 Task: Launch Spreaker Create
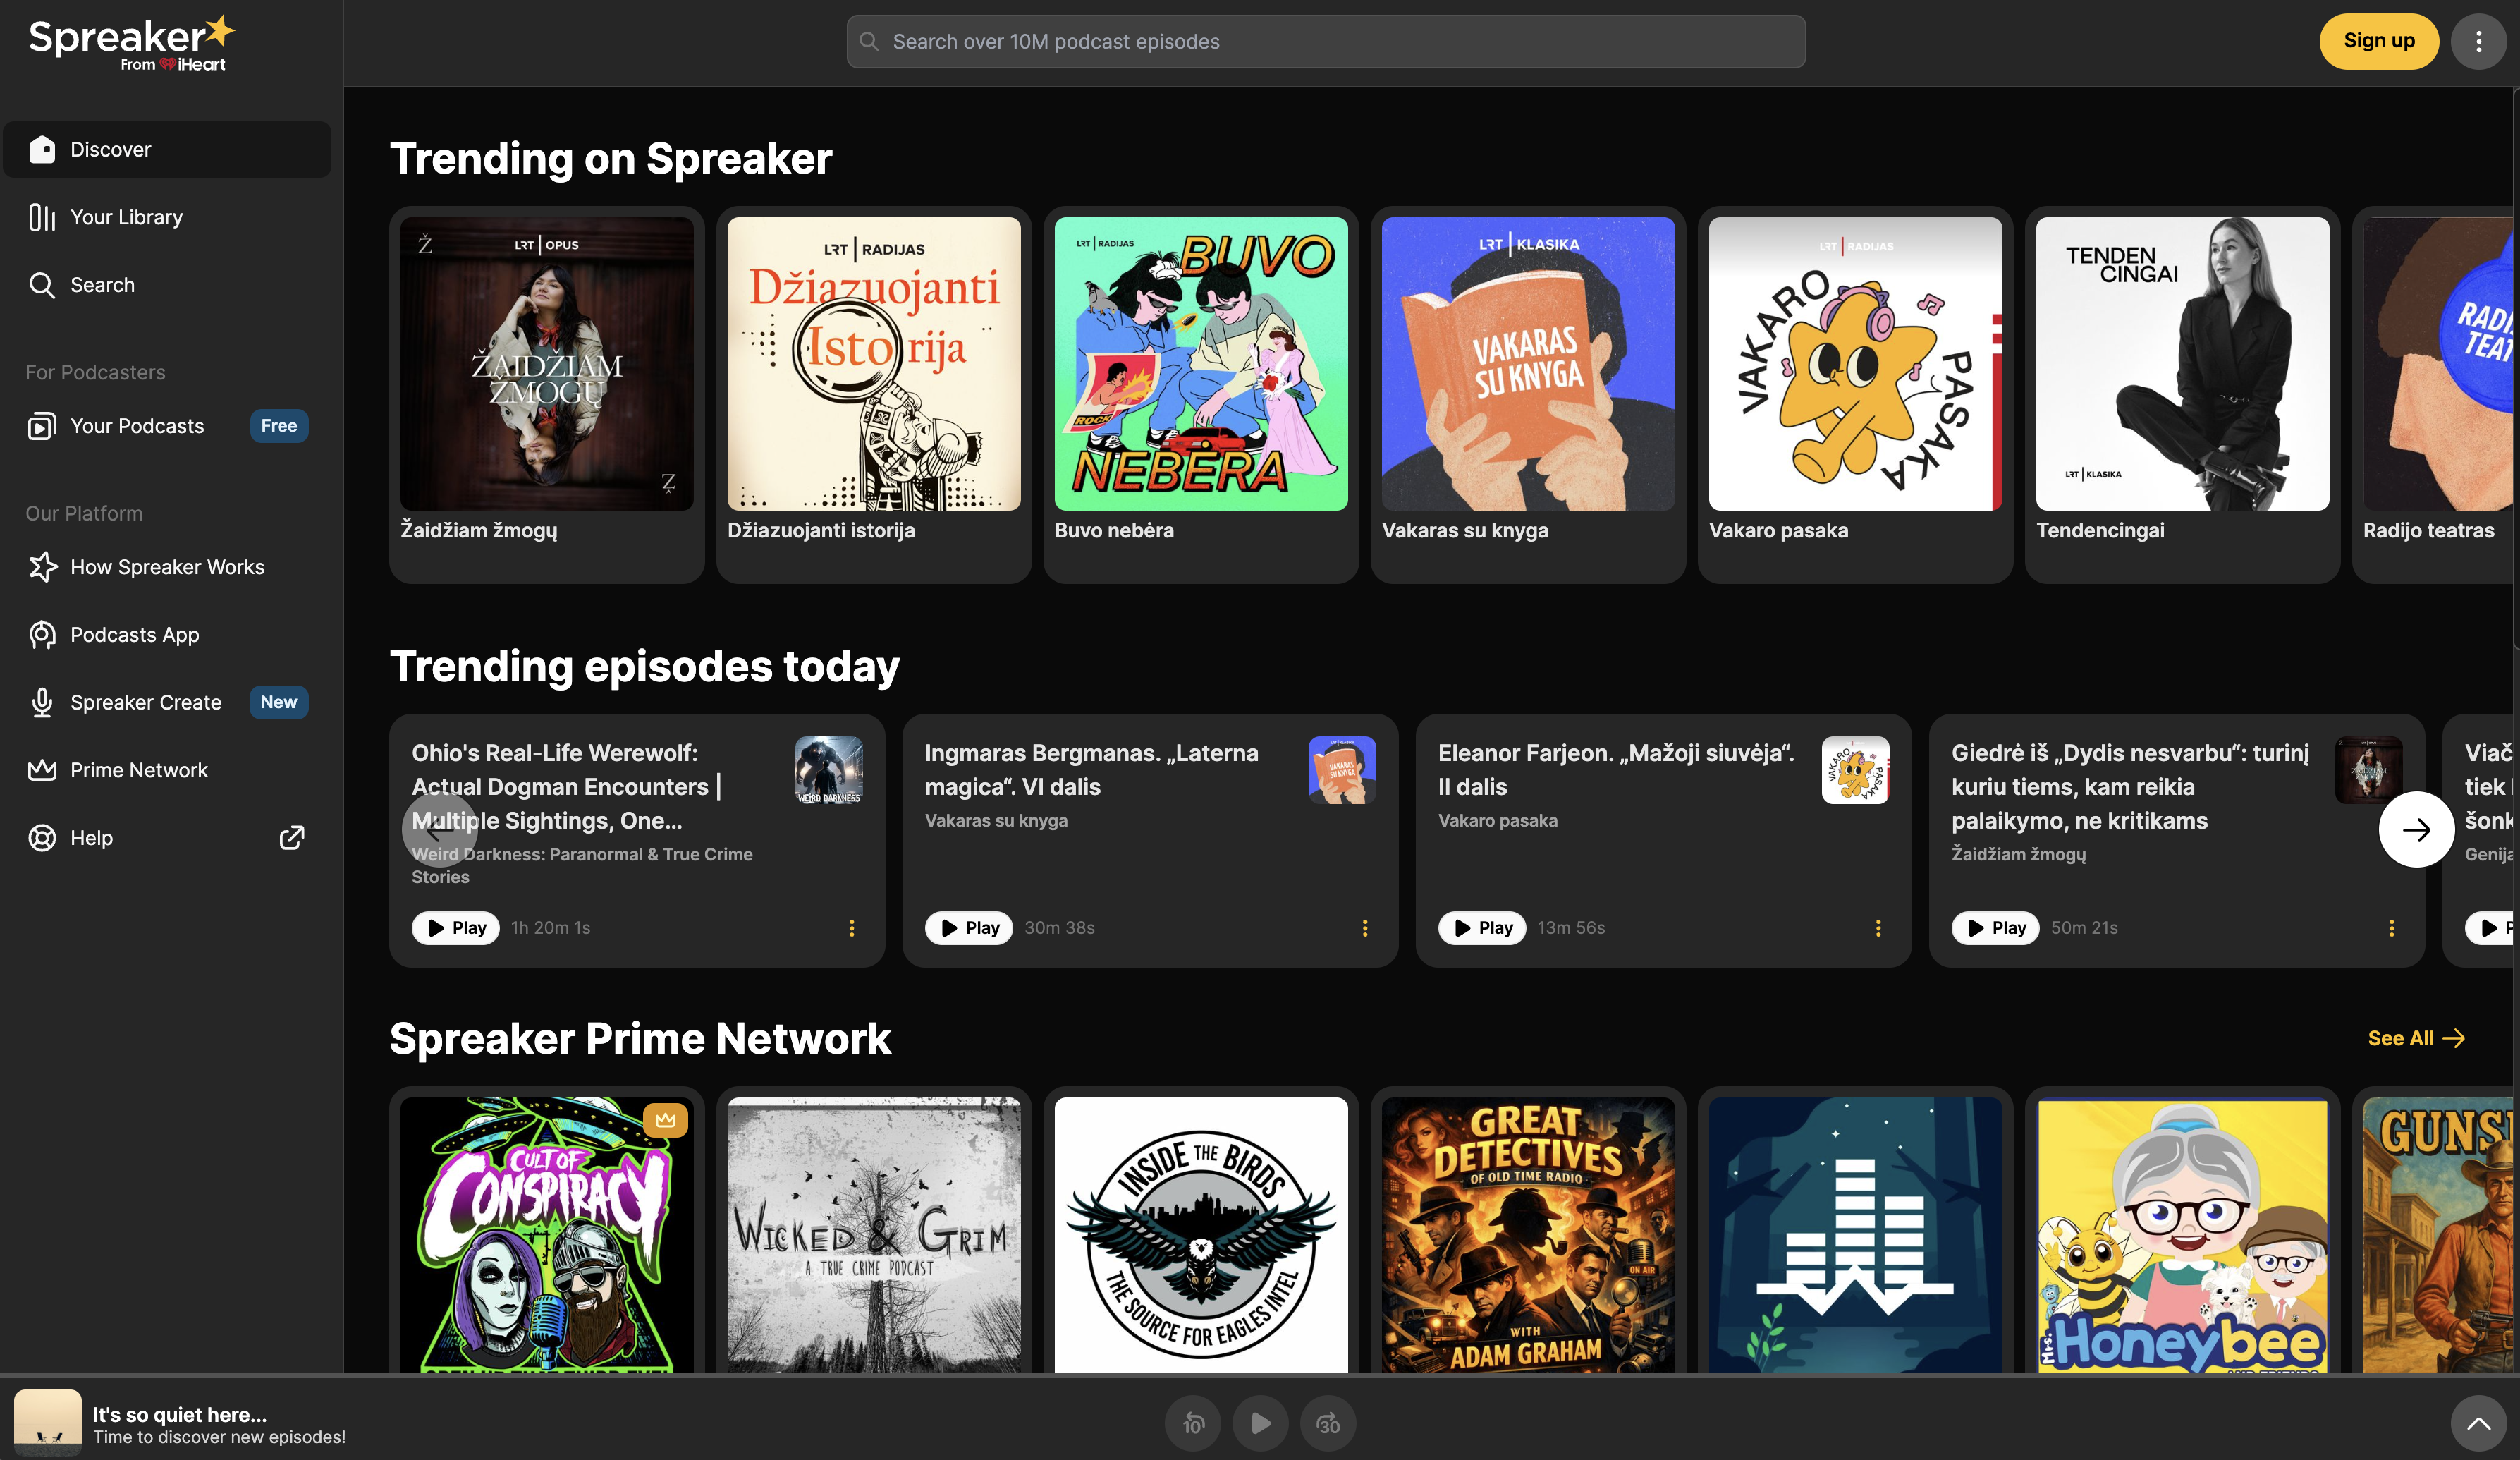click(x=146, y=702)
